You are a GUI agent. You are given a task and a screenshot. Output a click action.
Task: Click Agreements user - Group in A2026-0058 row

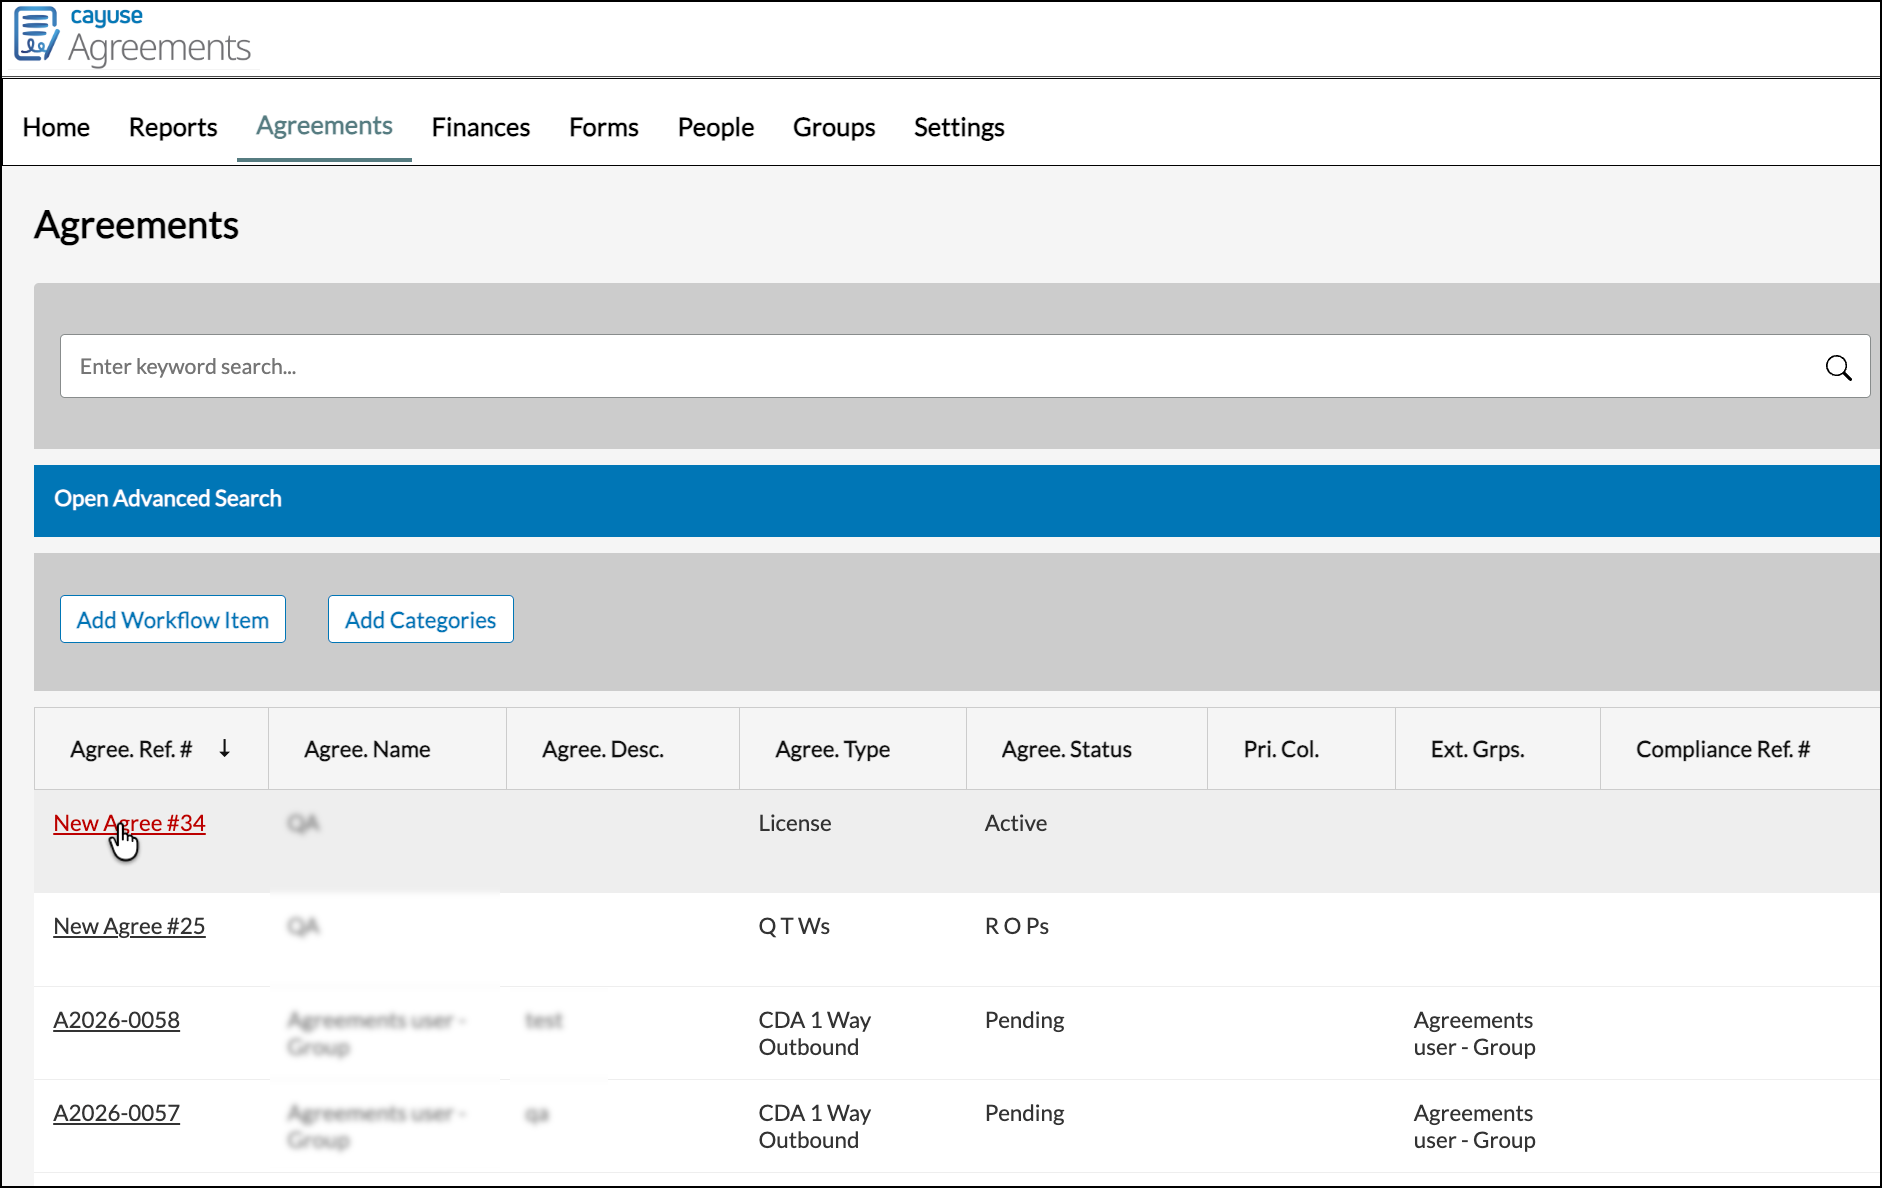coord(1474,1033)
